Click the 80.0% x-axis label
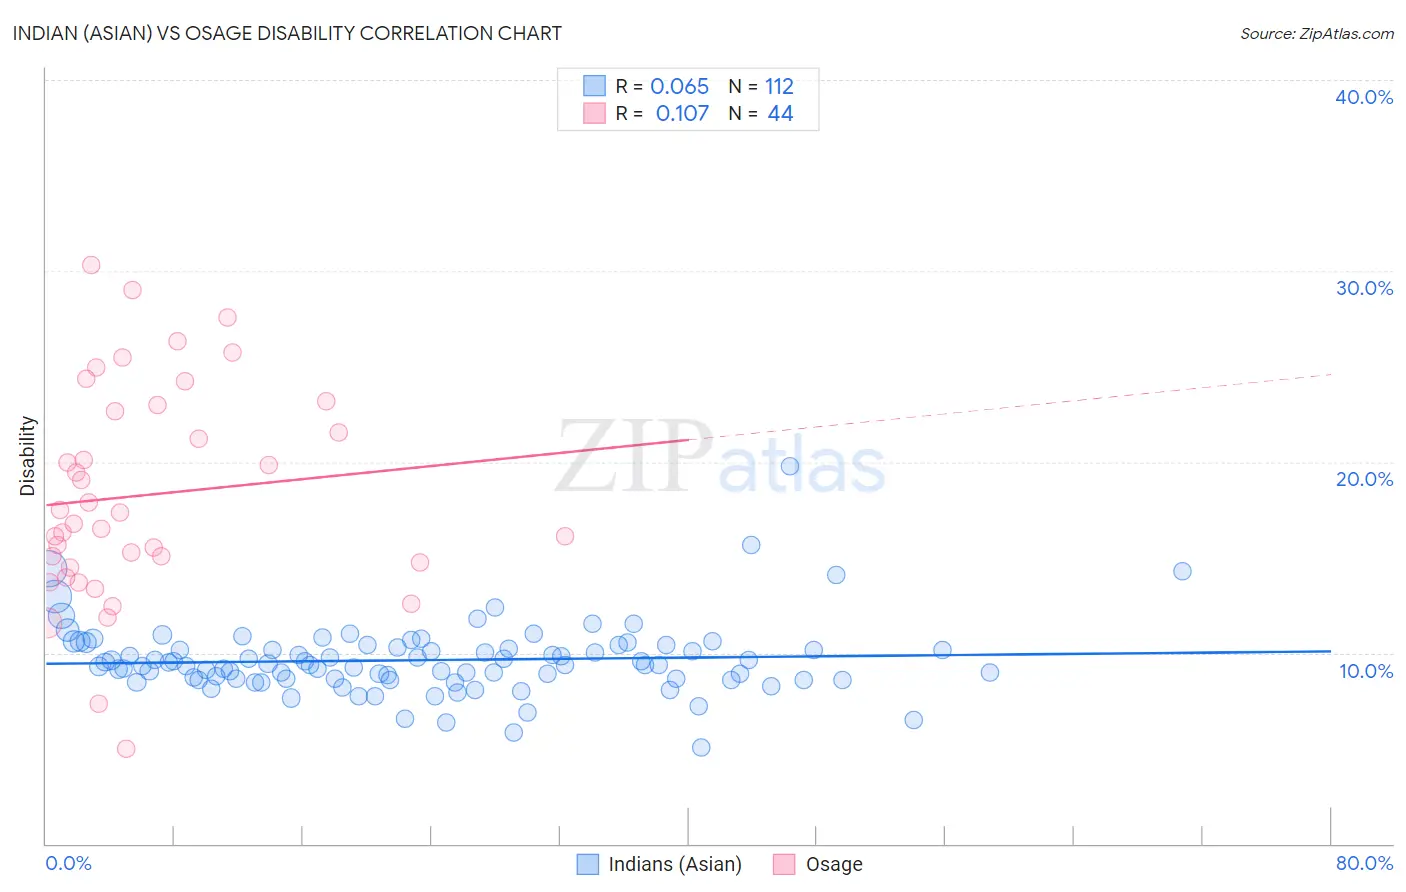This screenshot has width=1406, height=892. pyautogui.click(x=1364, y=863)
